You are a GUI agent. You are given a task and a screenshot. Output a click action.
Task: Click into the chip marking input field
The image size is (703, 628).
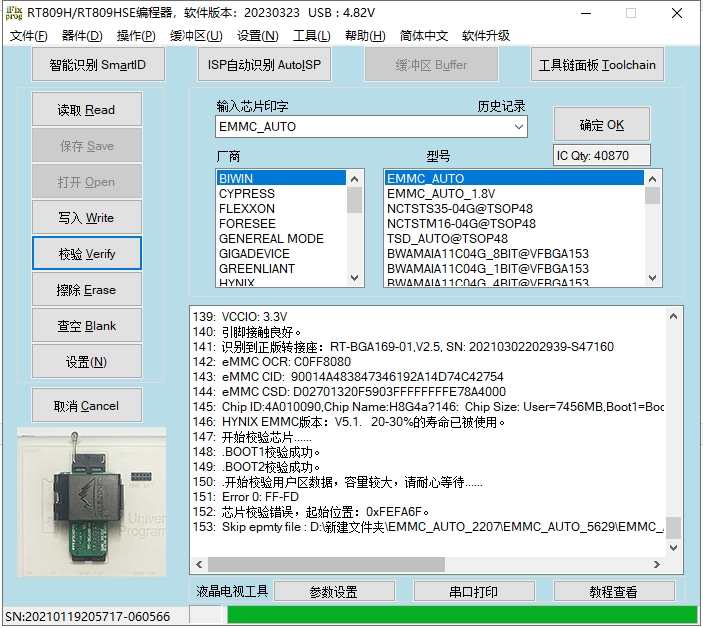pos(360,127)
